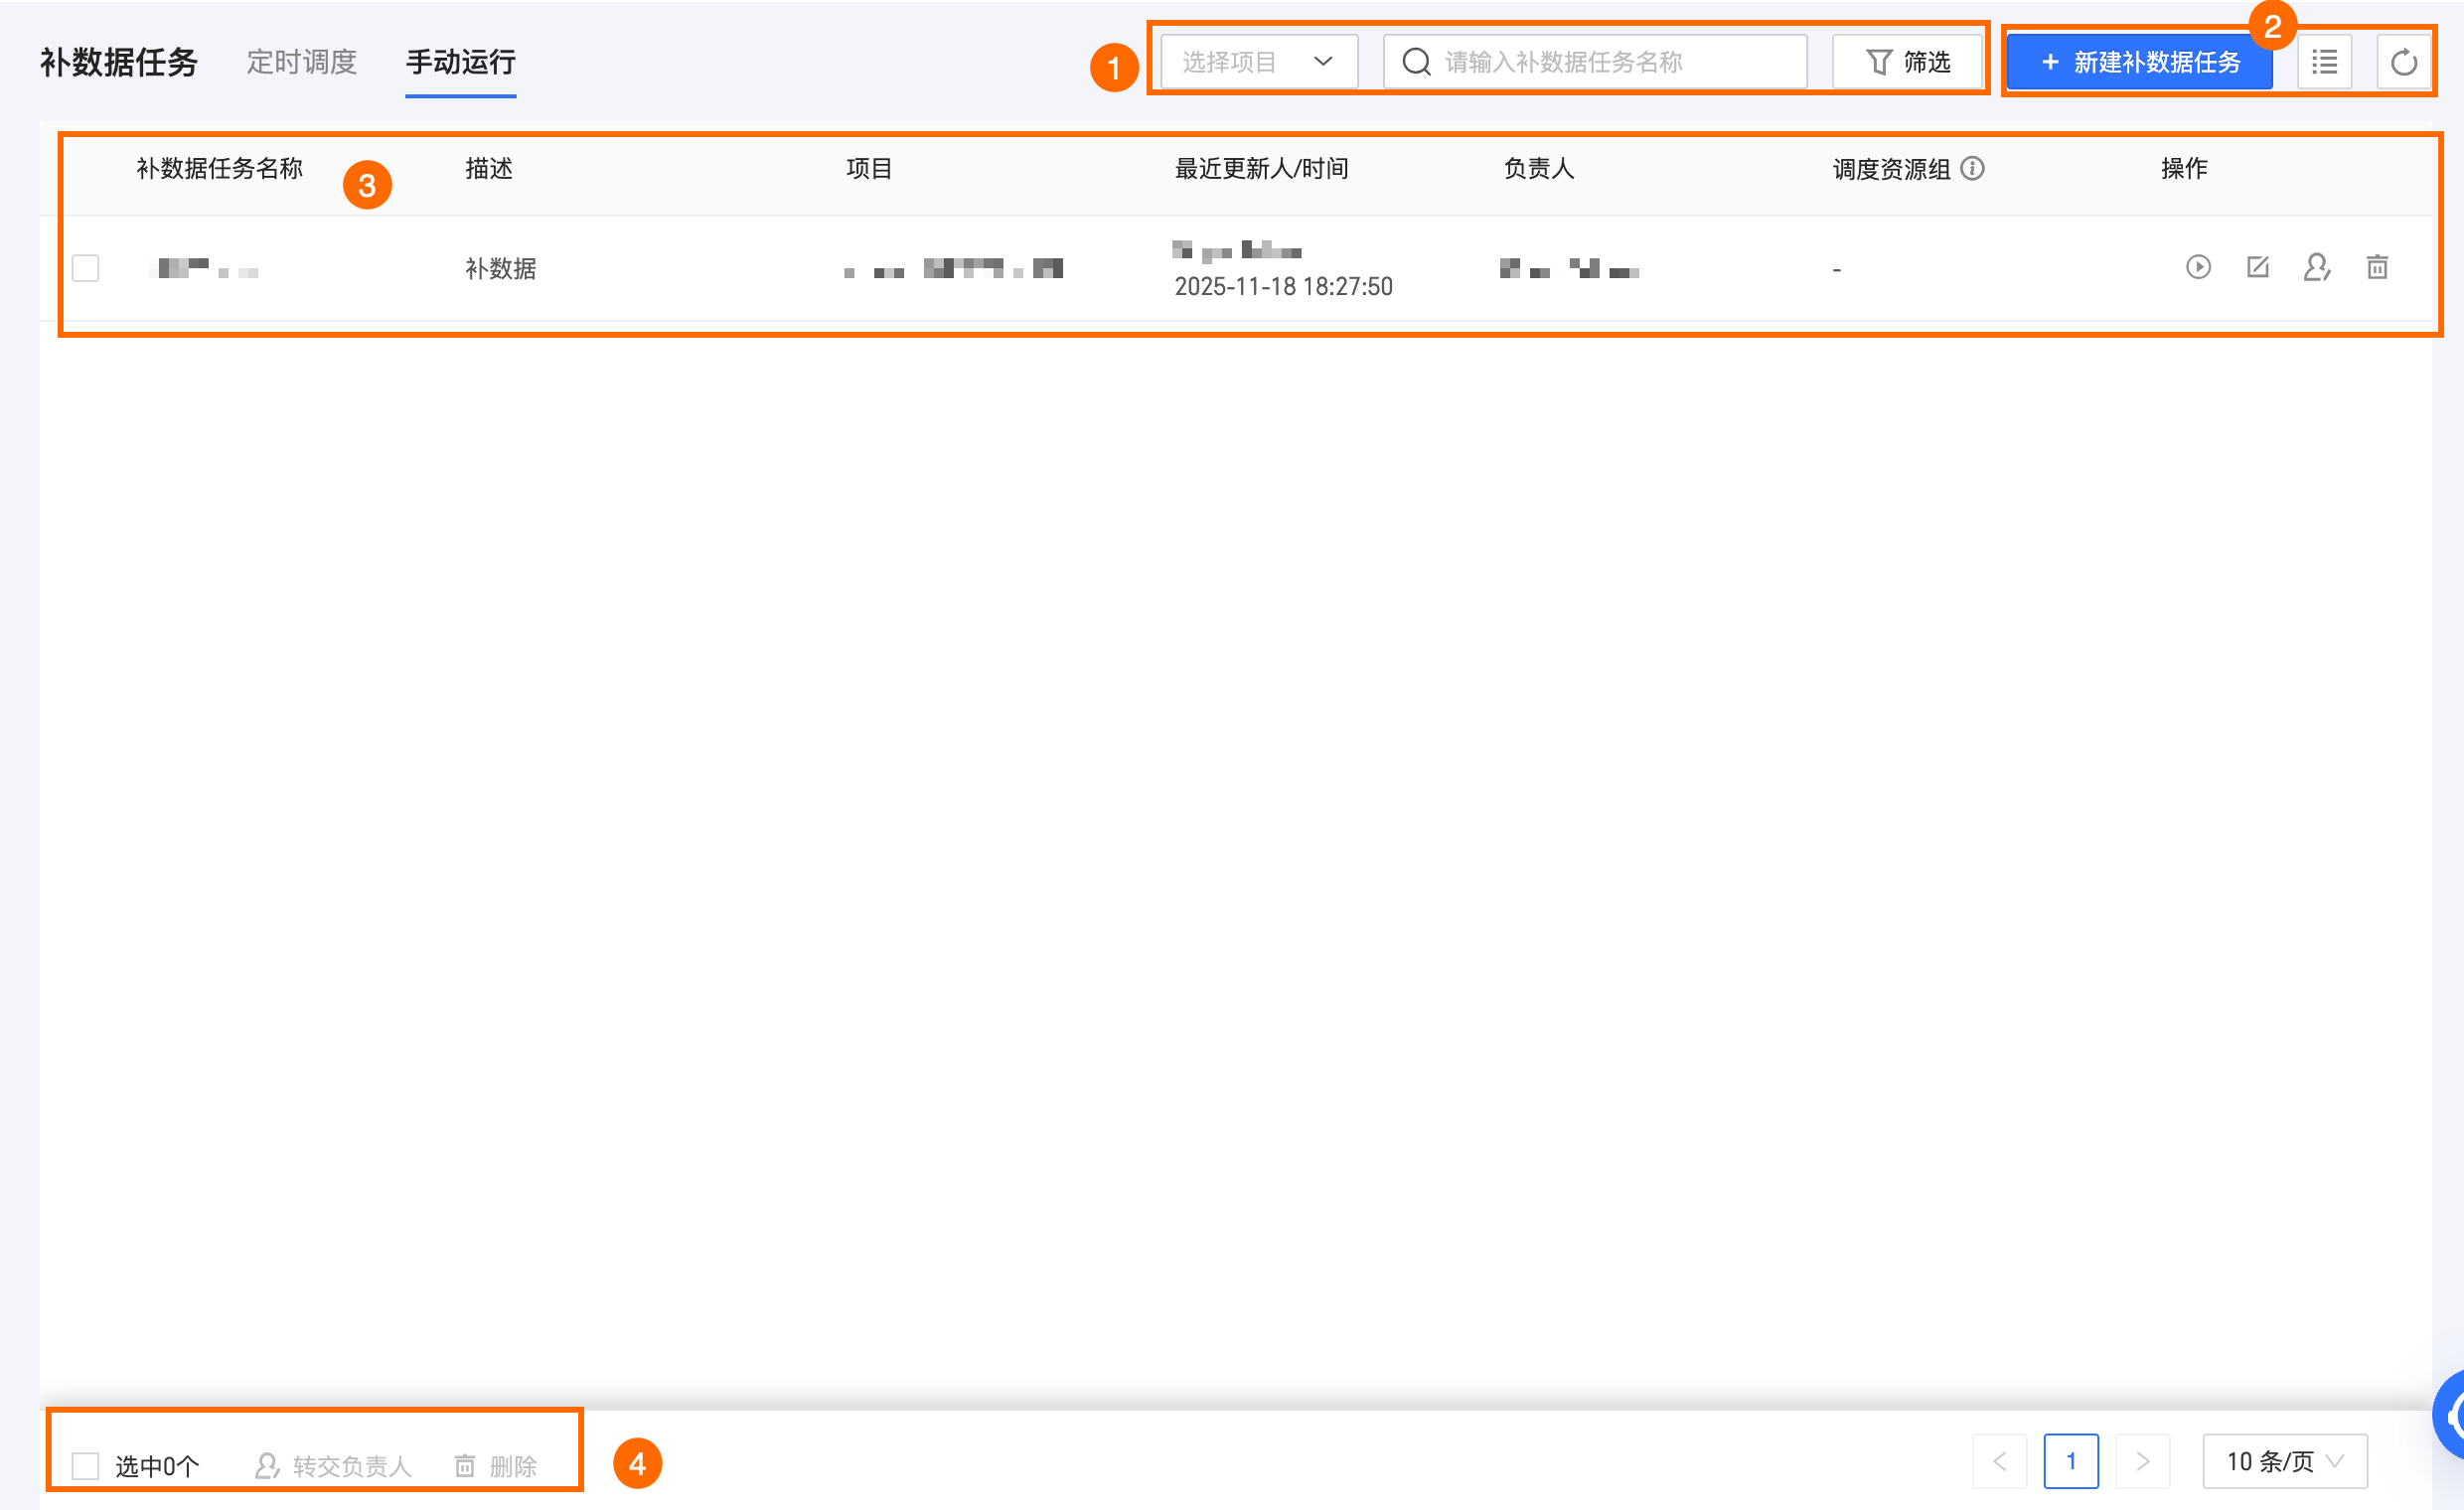The image size is (2464, 1510).
Task: Click transfer owner icon in operations column
Action: coord(2316,267)
